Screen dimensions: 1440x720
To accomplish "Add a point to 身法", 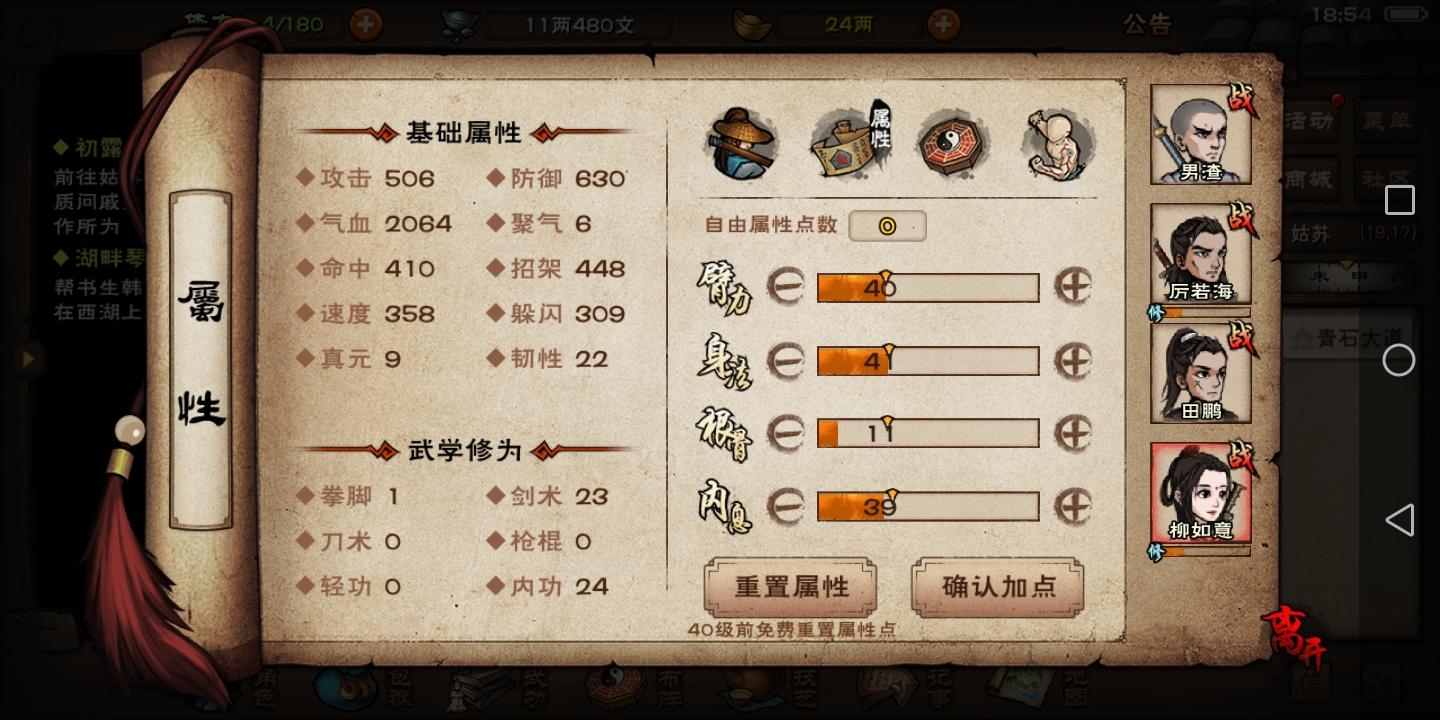I will pos(1073,361).
